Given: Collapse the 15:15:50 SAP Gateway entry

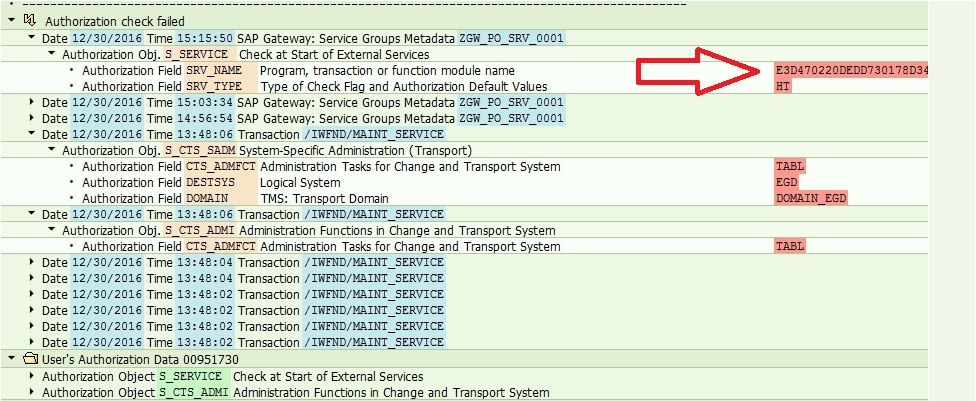Looking at the screenshot, I should pyautogui.click(x=32, y=37).
